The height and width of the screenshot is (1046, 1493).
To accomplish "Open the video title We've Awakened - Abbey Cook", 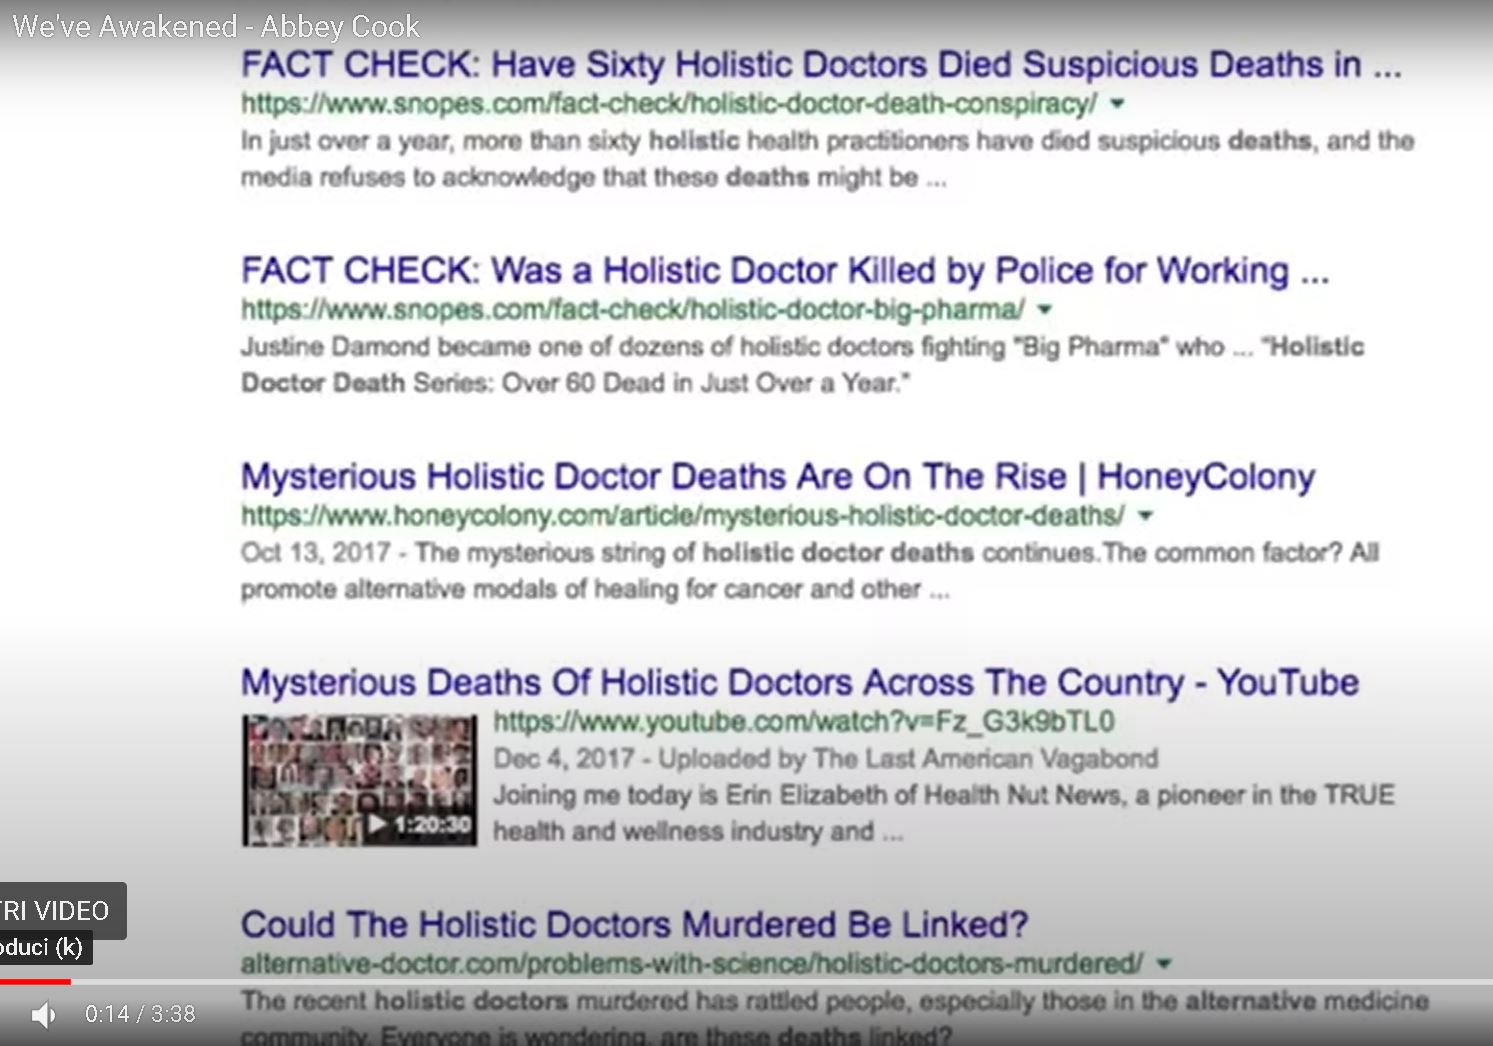I will (x=216, y=26).
